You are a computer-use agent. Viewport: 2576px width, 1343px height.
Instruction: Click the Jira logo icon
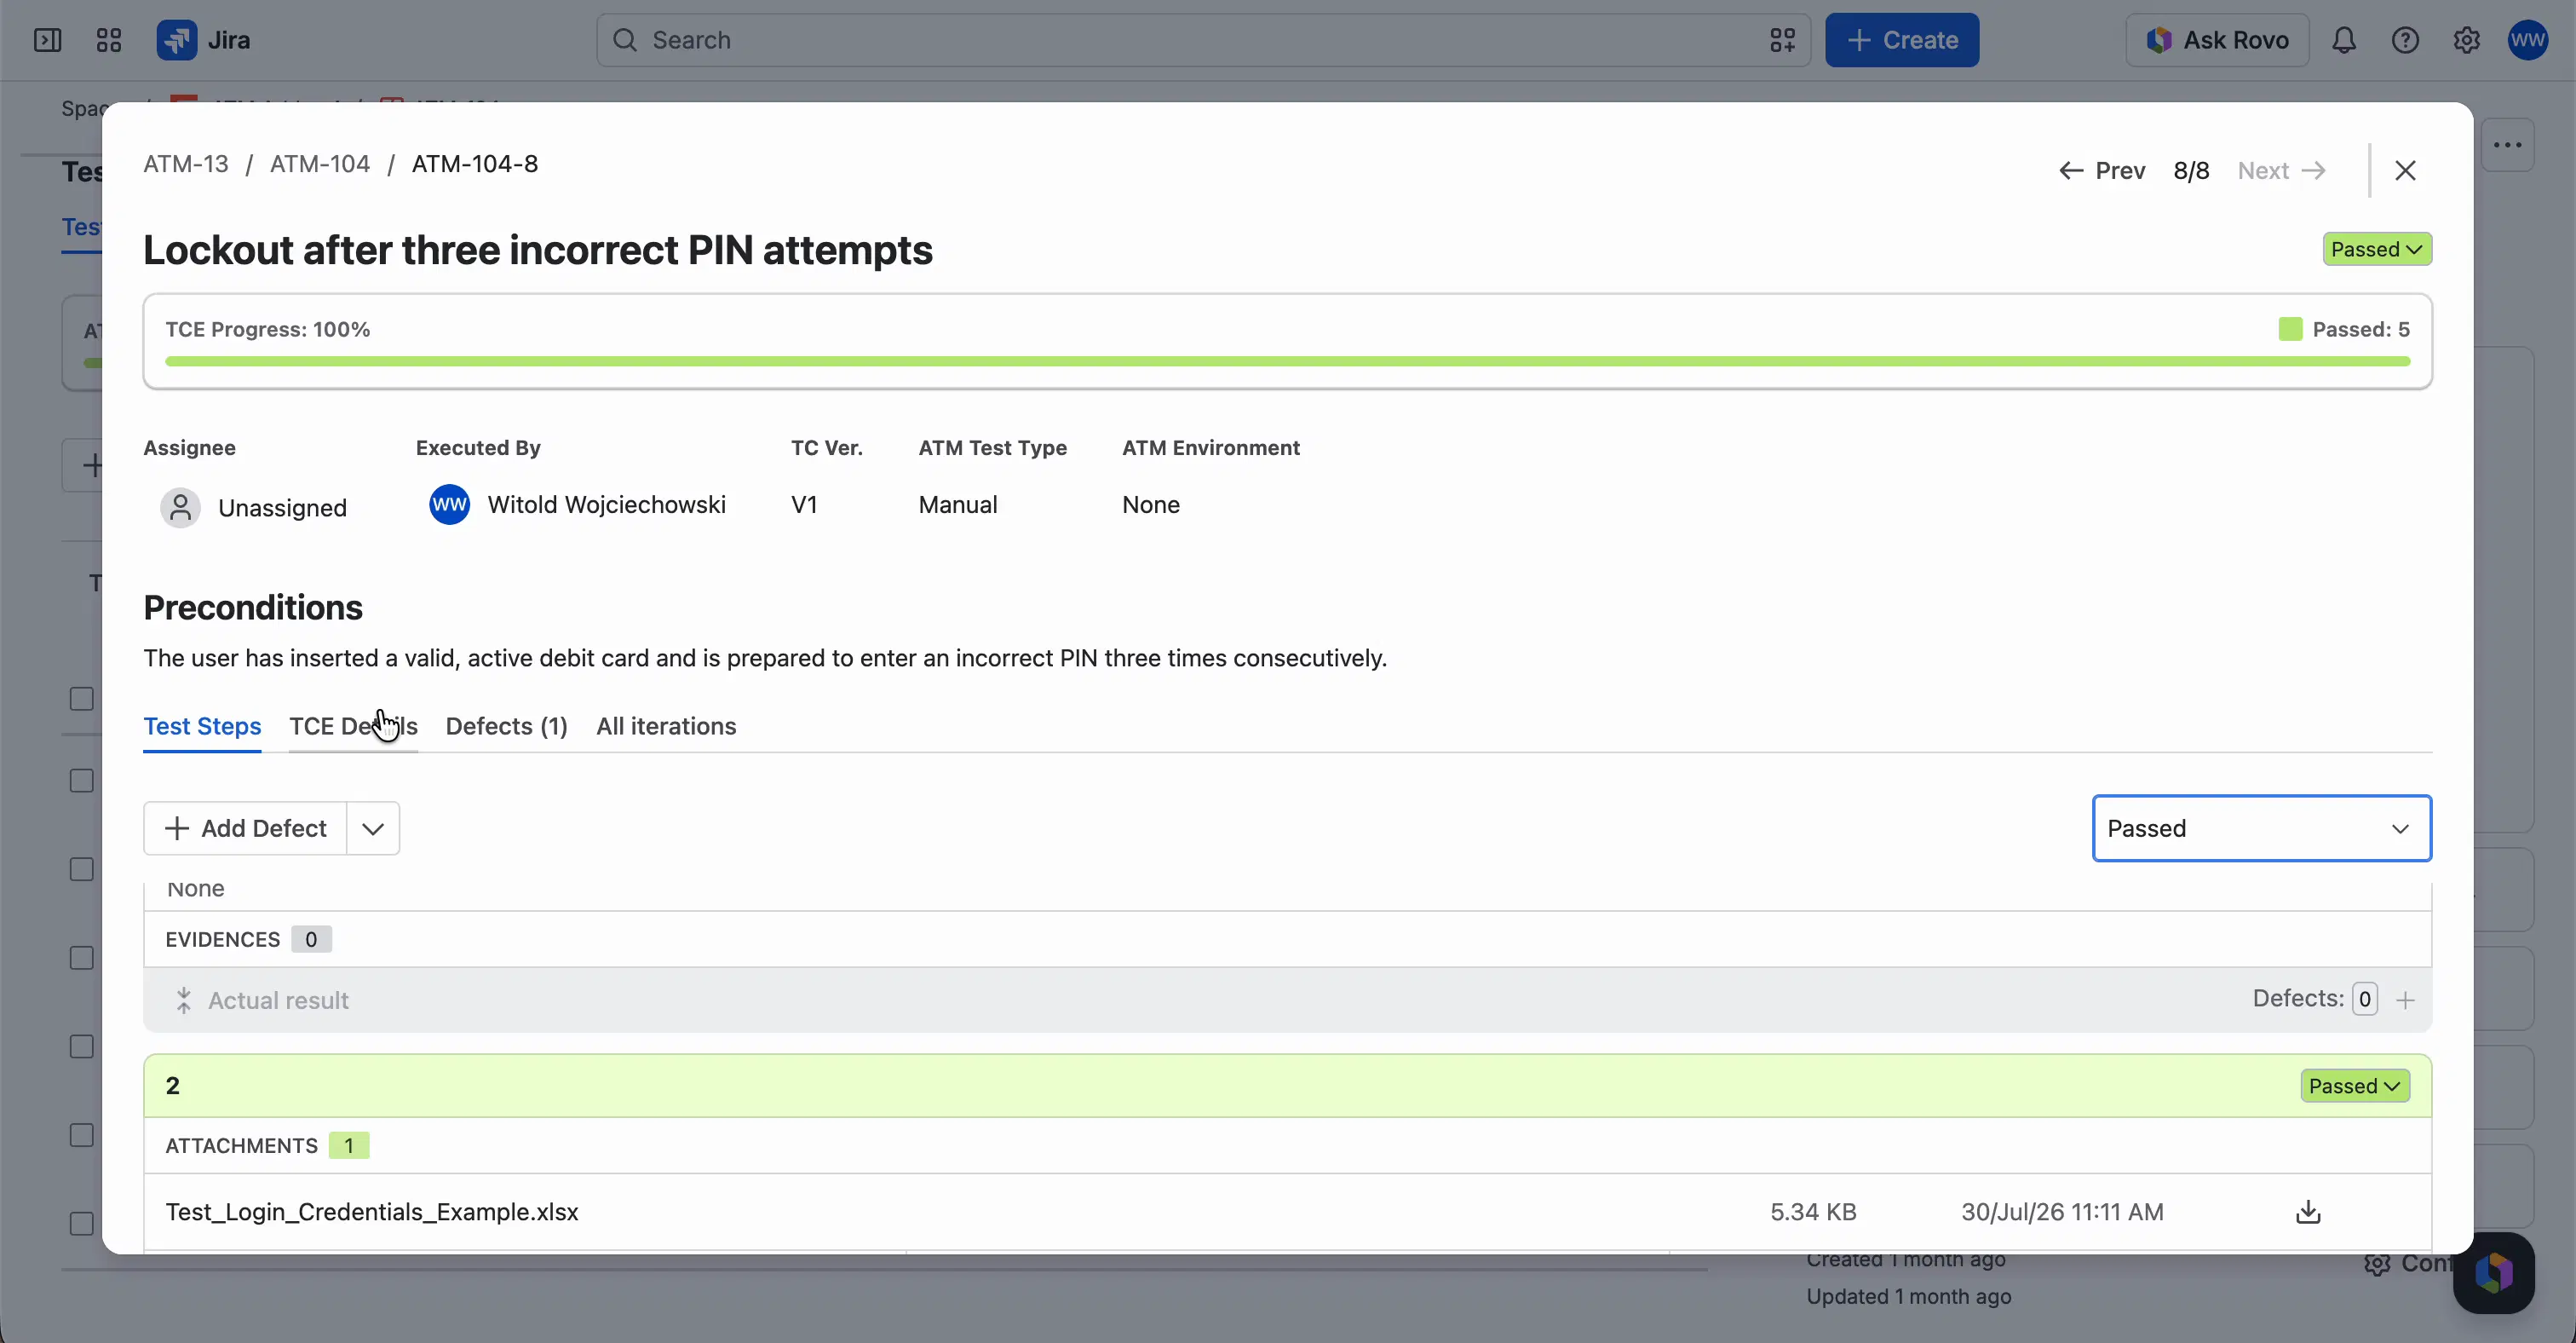tap(176, 40)
